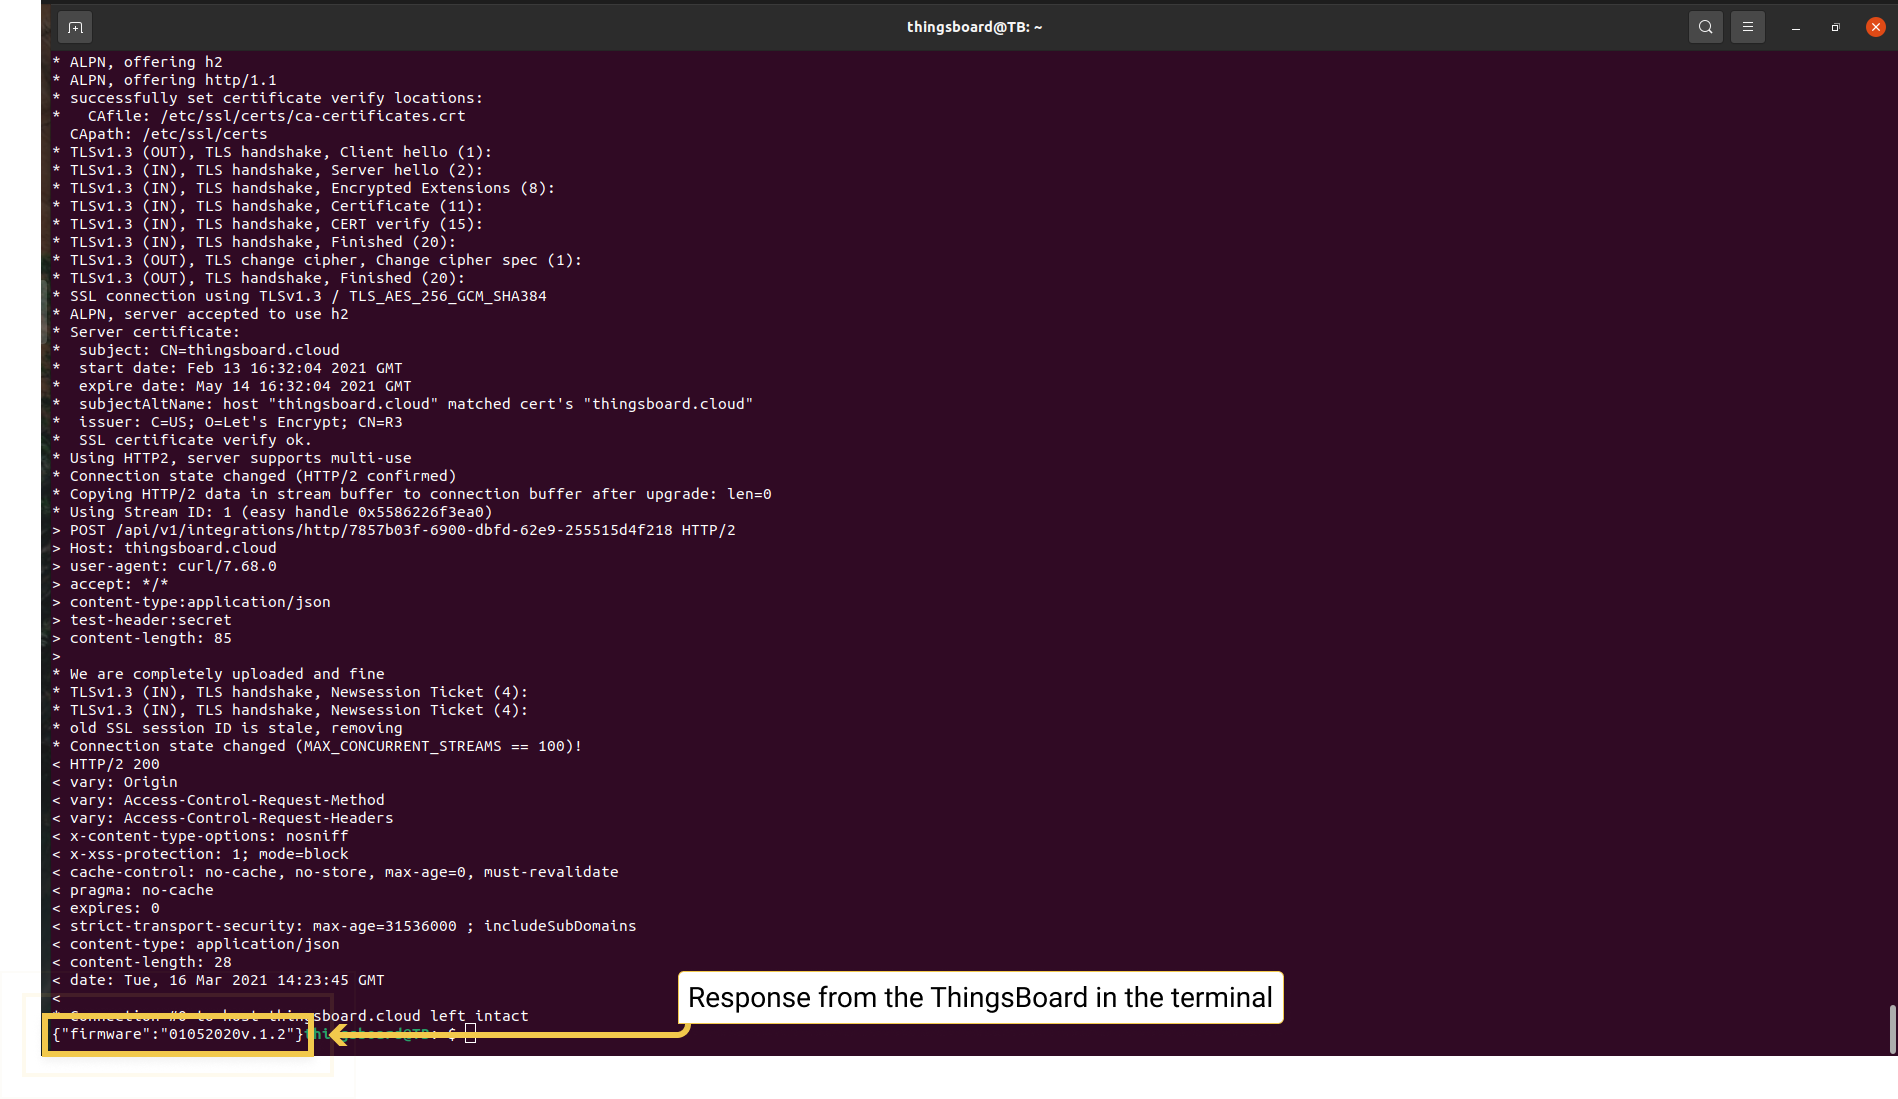Open a new terminal tab

click(75, 27)
